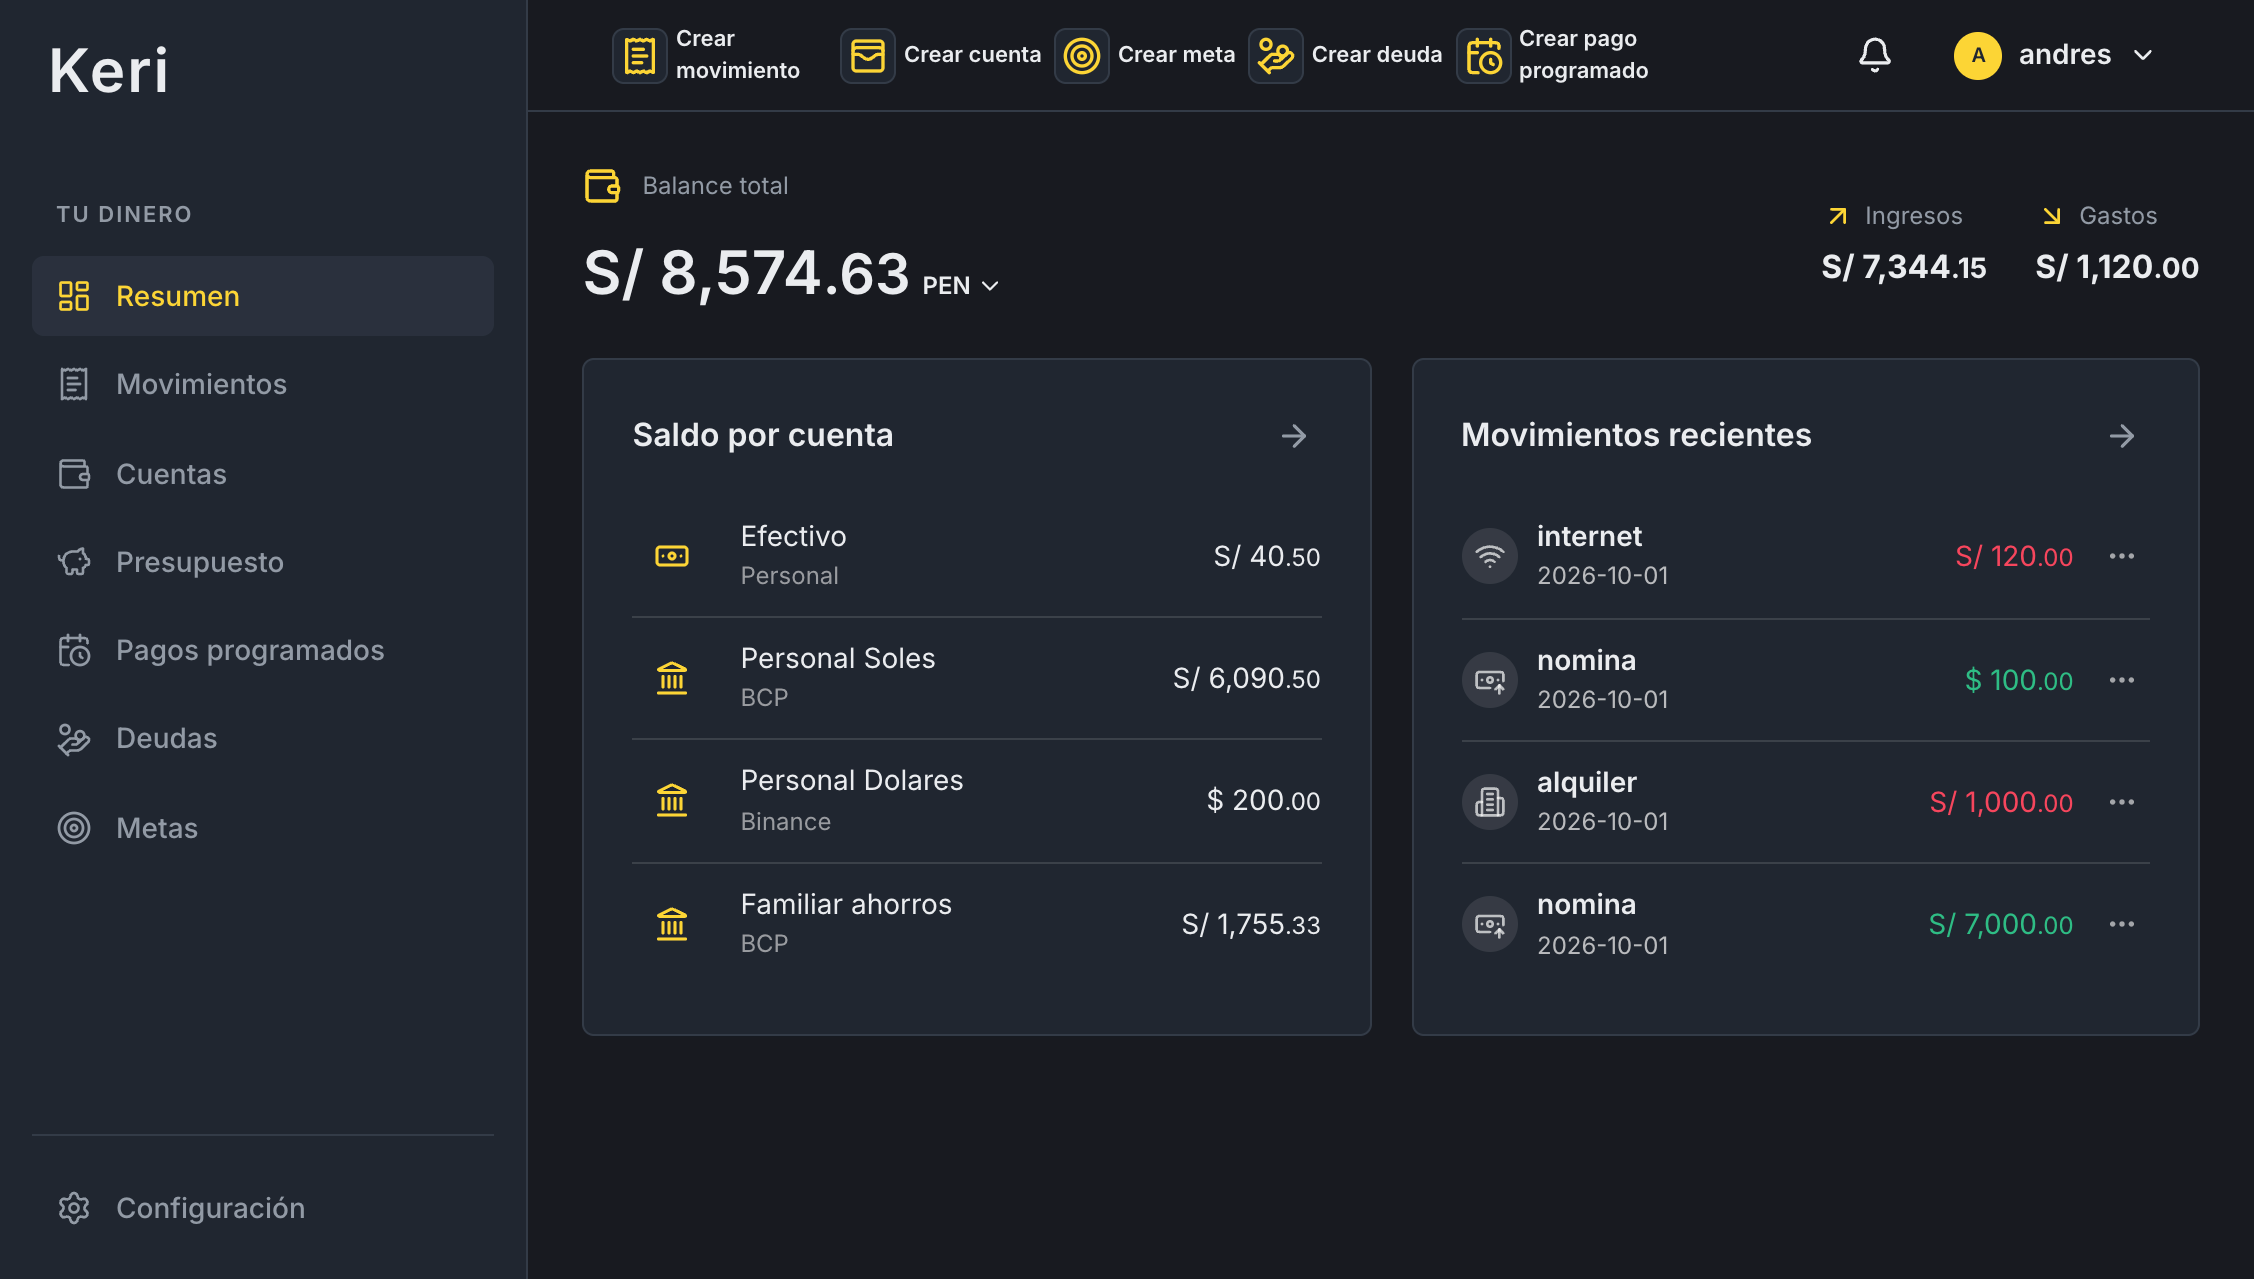2254x1279 pixels.
Task: Open options menu for alquiler movement
Action: pyautogui.click(x=2121, y=802)
